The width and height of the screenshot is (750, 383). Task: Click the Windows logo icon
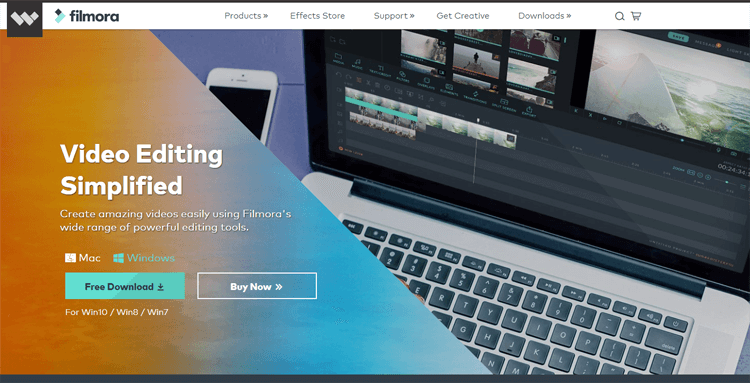118,258
